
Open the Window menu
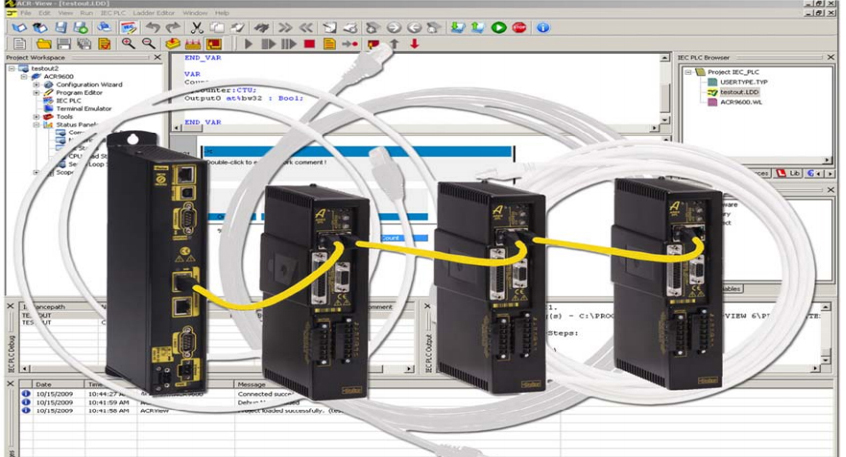(x=195, y=12)
